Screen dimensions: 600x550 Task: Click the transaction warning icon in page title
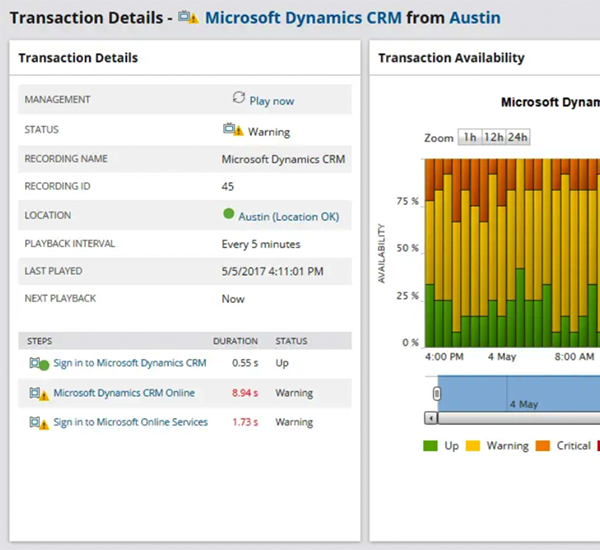pyautogui.click(x=188, y=18)
